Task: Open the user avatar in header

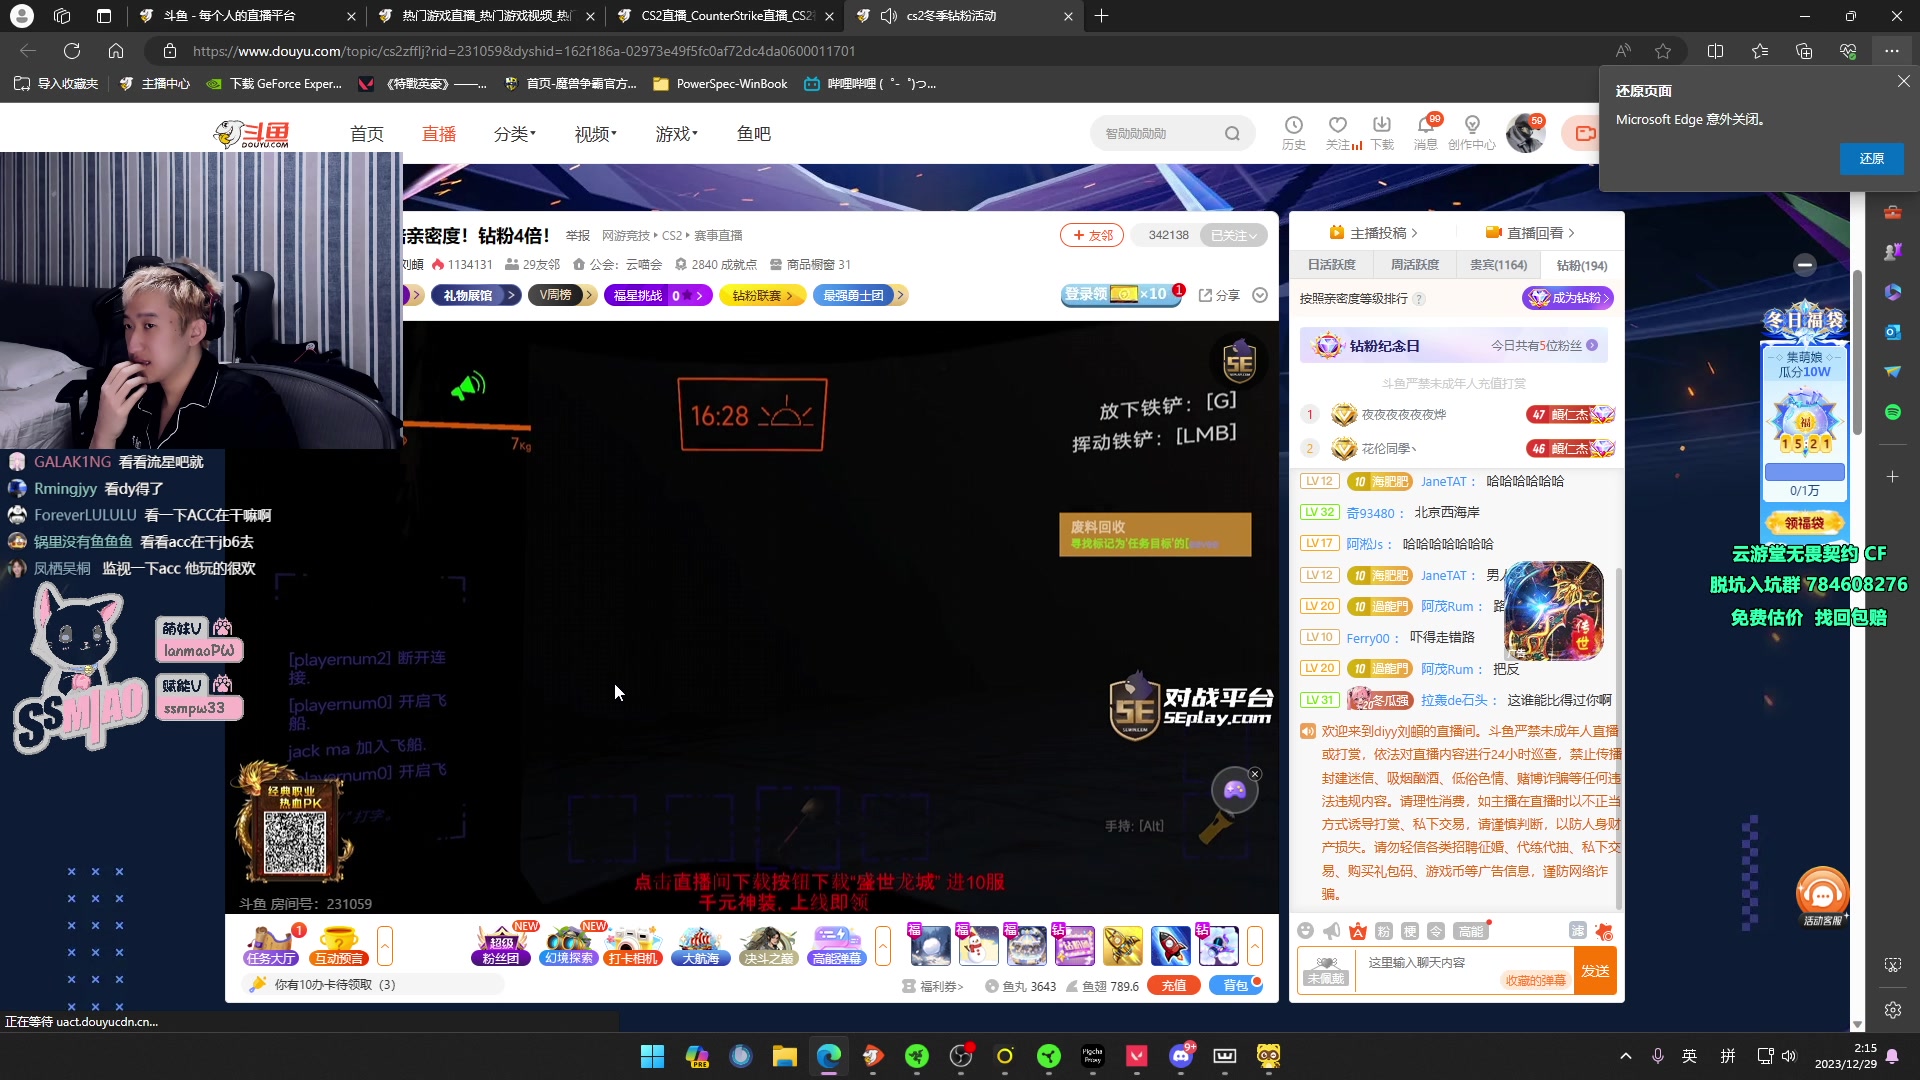Action: [x=1525, y=133]
